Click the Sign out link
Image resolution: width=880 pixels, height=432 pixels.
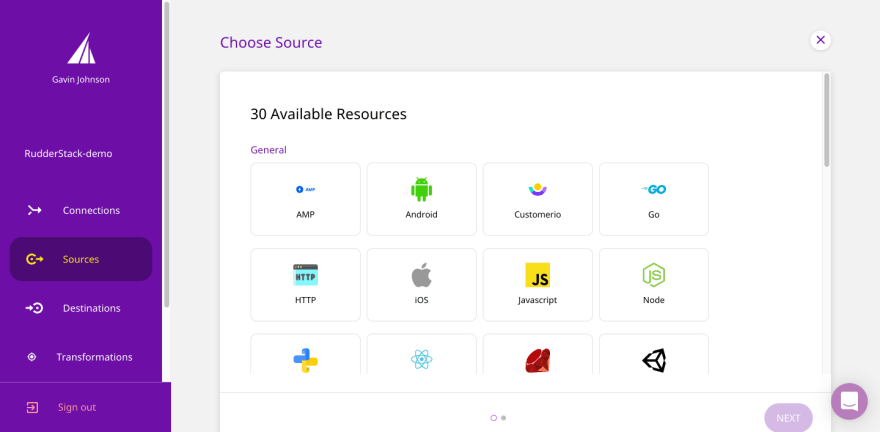(x=76, y=407)
